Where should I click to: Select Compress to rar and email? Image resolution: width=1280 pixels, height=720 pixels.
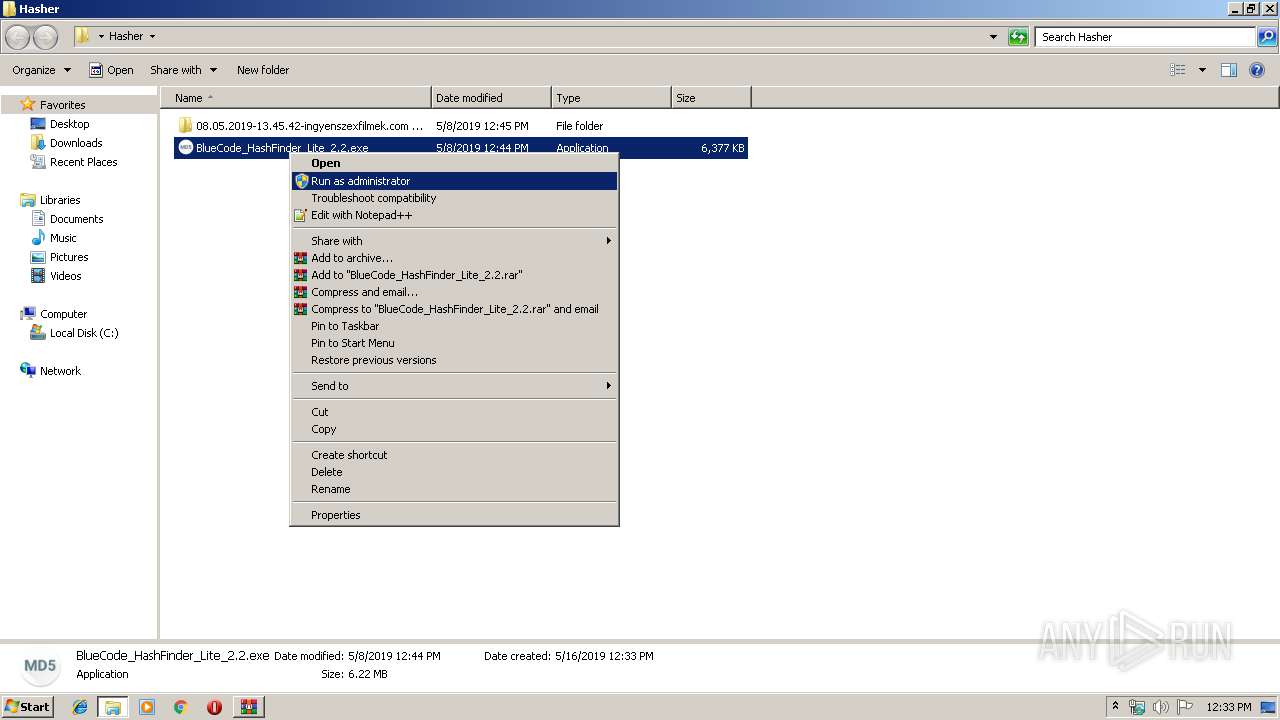click(x=454, y=309)
